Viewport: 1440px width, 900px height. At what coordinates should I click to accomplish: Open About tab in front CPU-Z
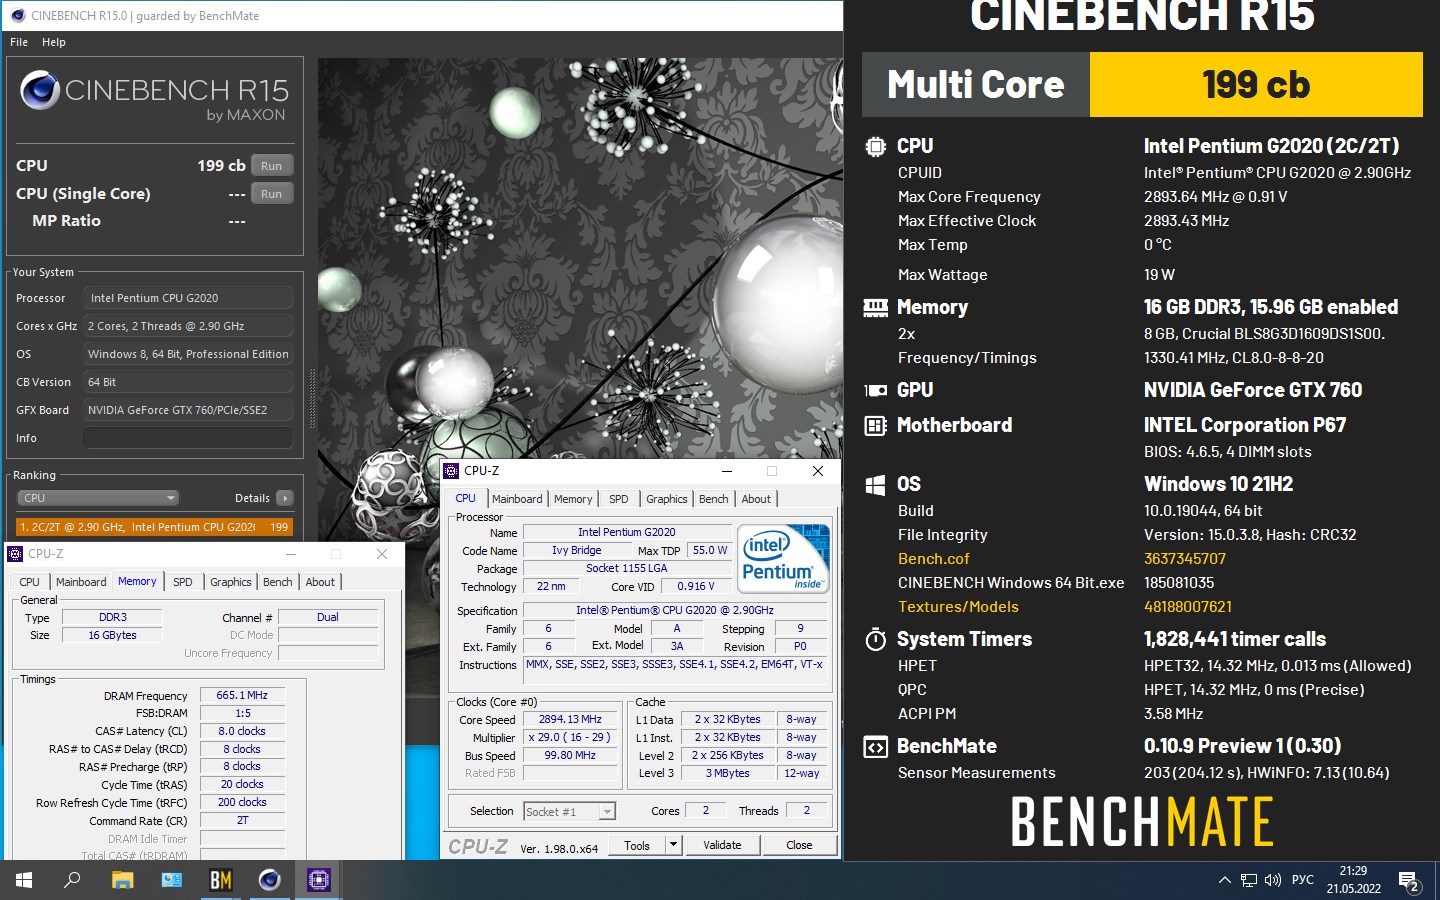tap(756, 499)
